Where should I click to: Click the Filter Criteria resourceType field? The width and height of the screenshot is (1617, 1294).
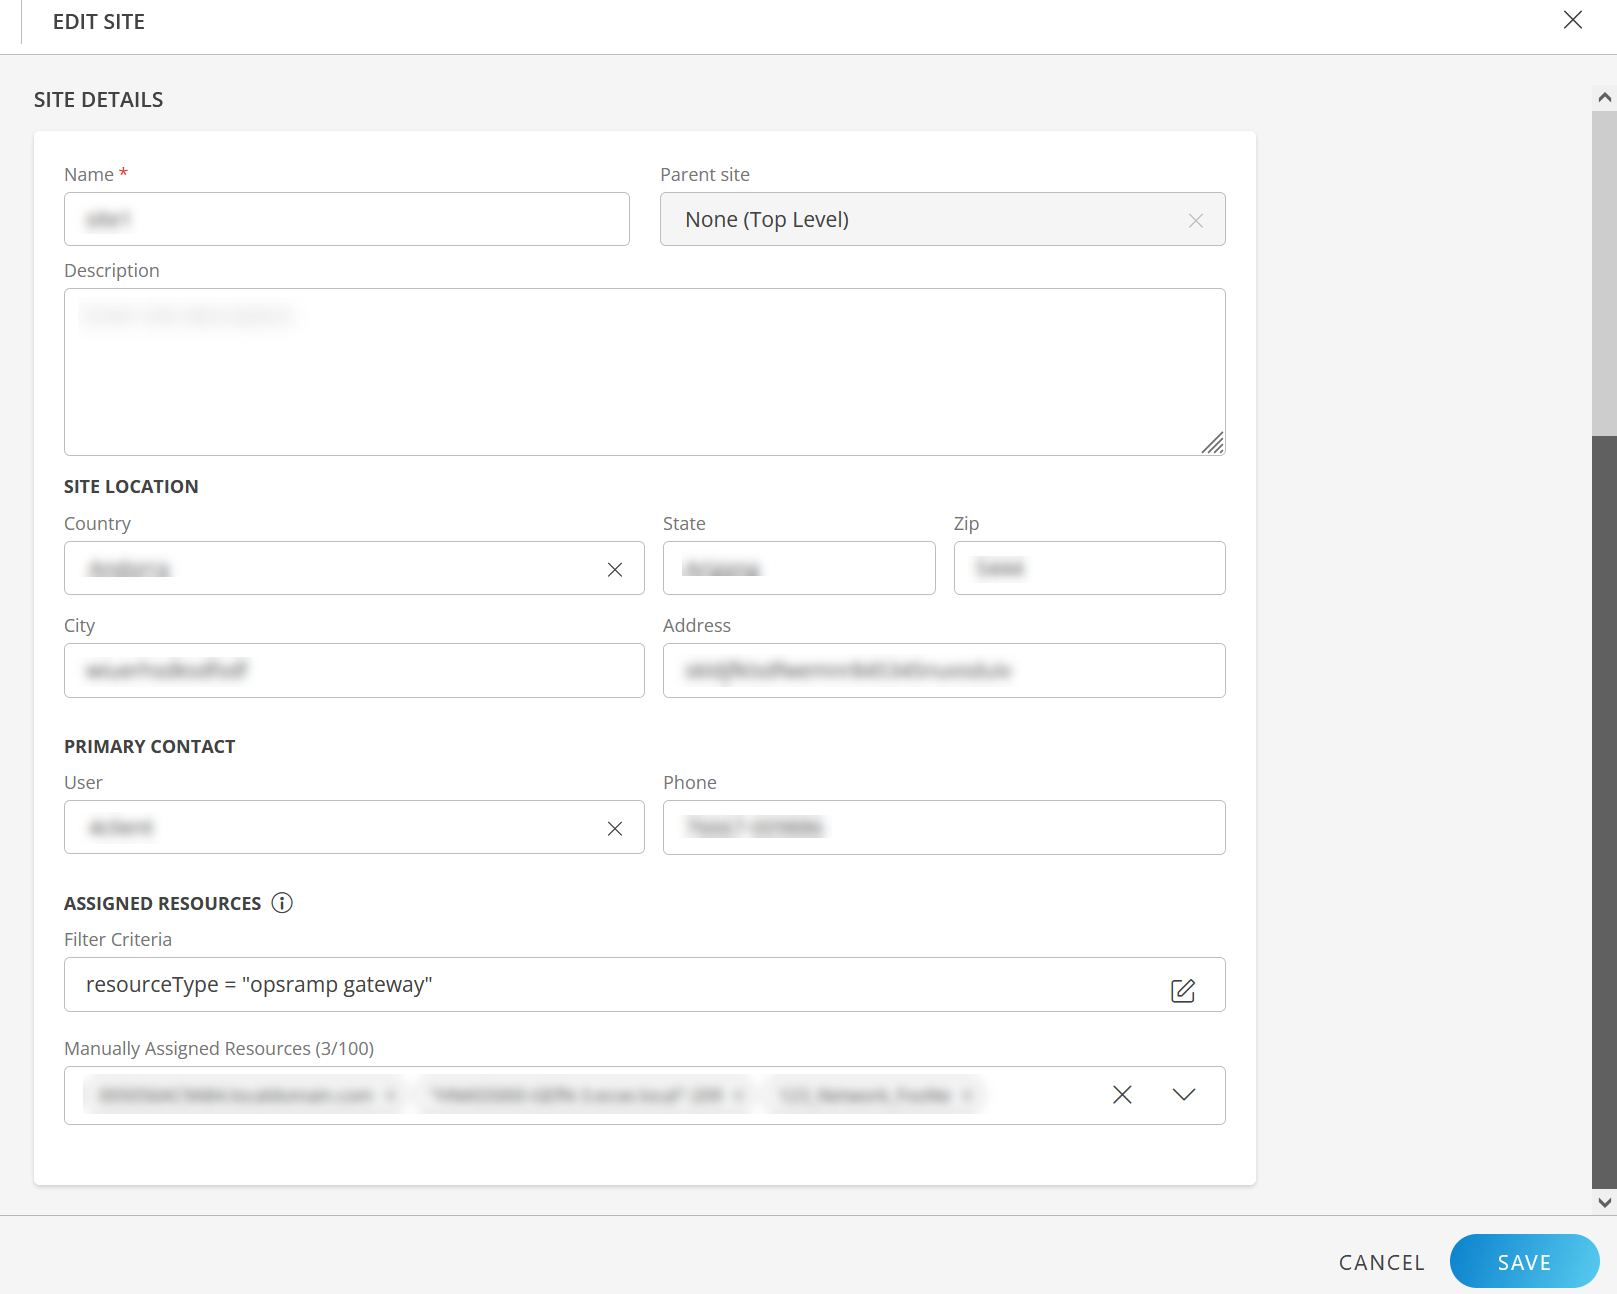coord(644,984)
